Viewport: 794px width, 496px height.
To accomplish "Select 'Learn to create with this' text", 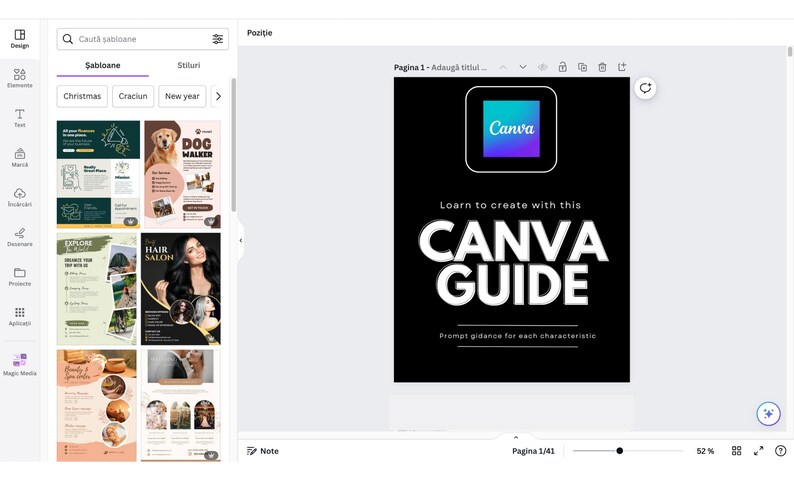I will click(x=510, y=205).
